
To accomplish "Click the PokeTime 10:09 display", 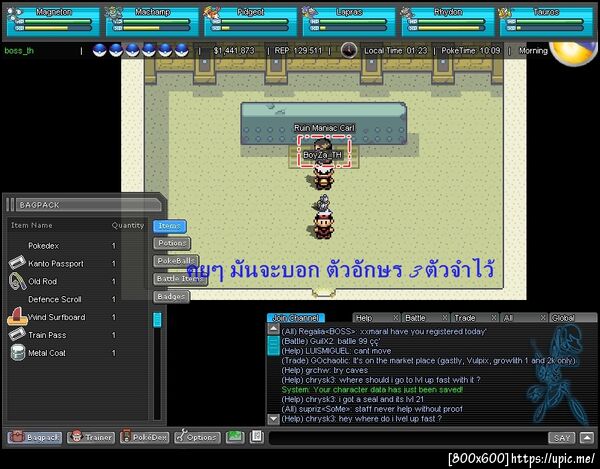I will tap(471, 50).
